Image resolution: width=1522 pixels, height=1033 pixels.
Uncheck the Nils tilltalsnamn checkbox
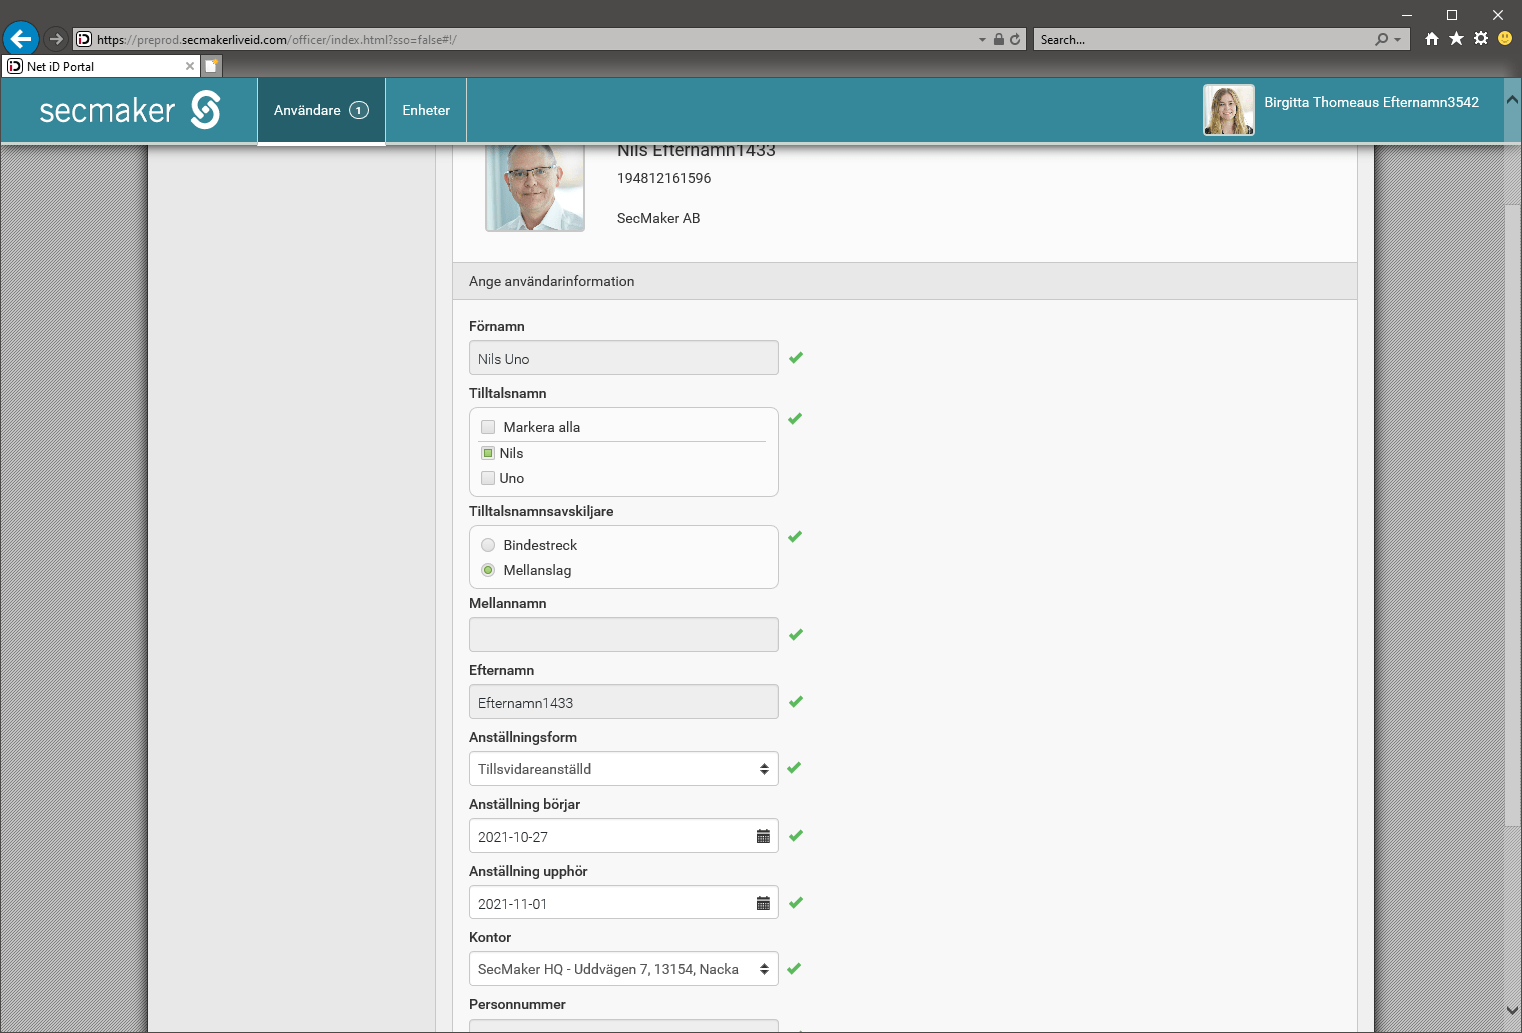click(x=488, y=453)
